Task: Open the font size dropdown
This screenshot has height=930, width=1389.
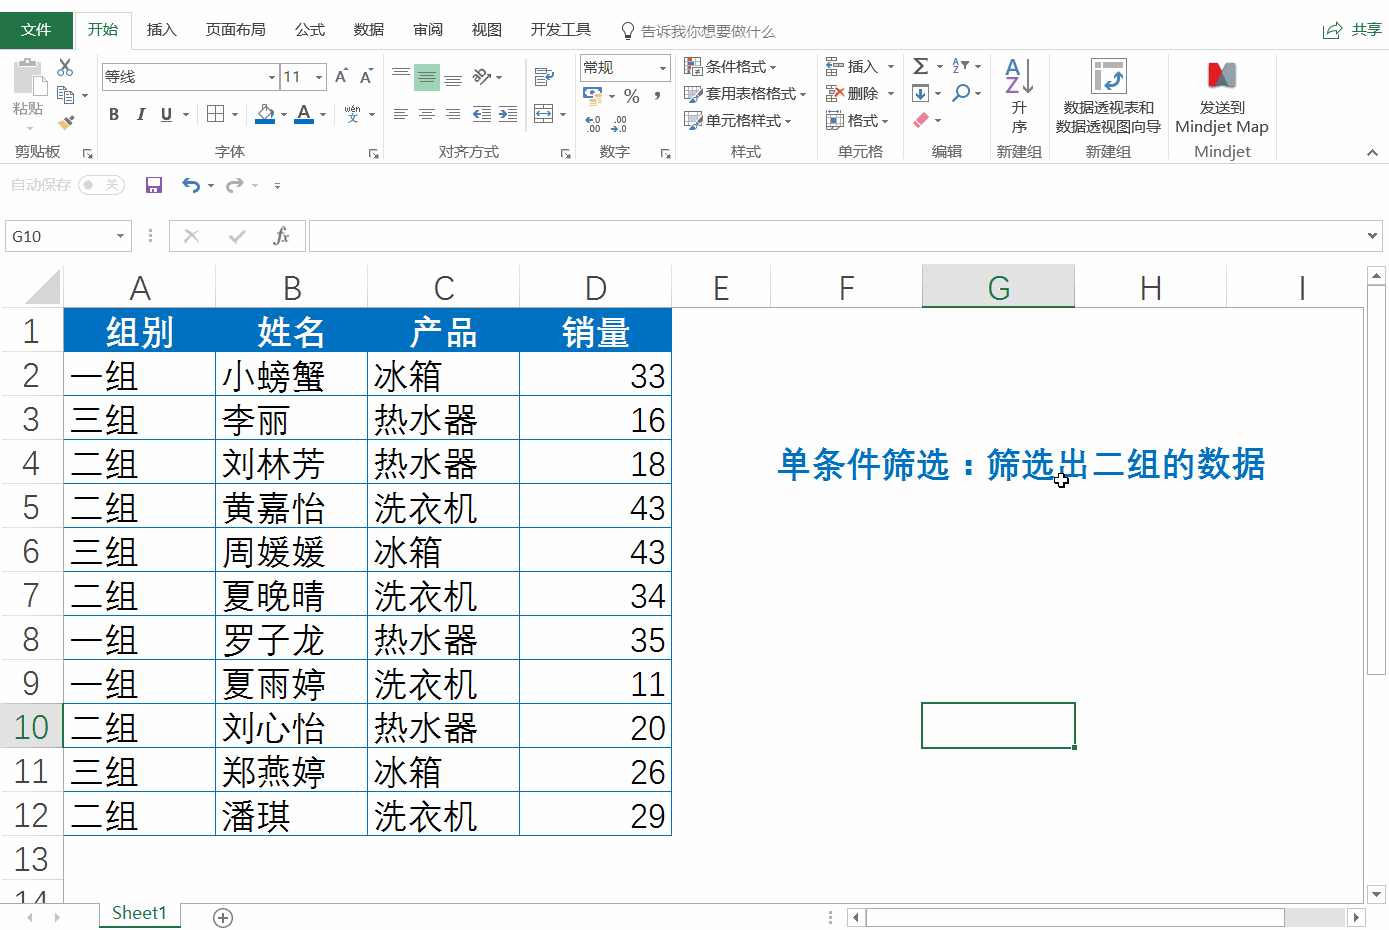Action: coord(318,76)
